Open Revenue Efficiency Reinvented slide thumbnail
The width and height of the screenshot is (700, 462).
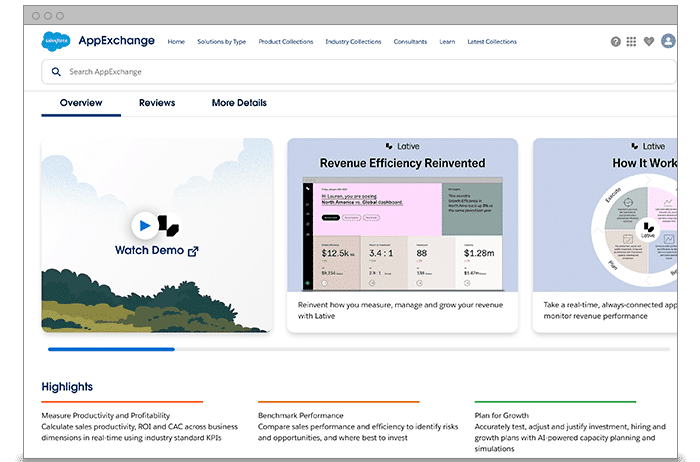pos(402,234)
